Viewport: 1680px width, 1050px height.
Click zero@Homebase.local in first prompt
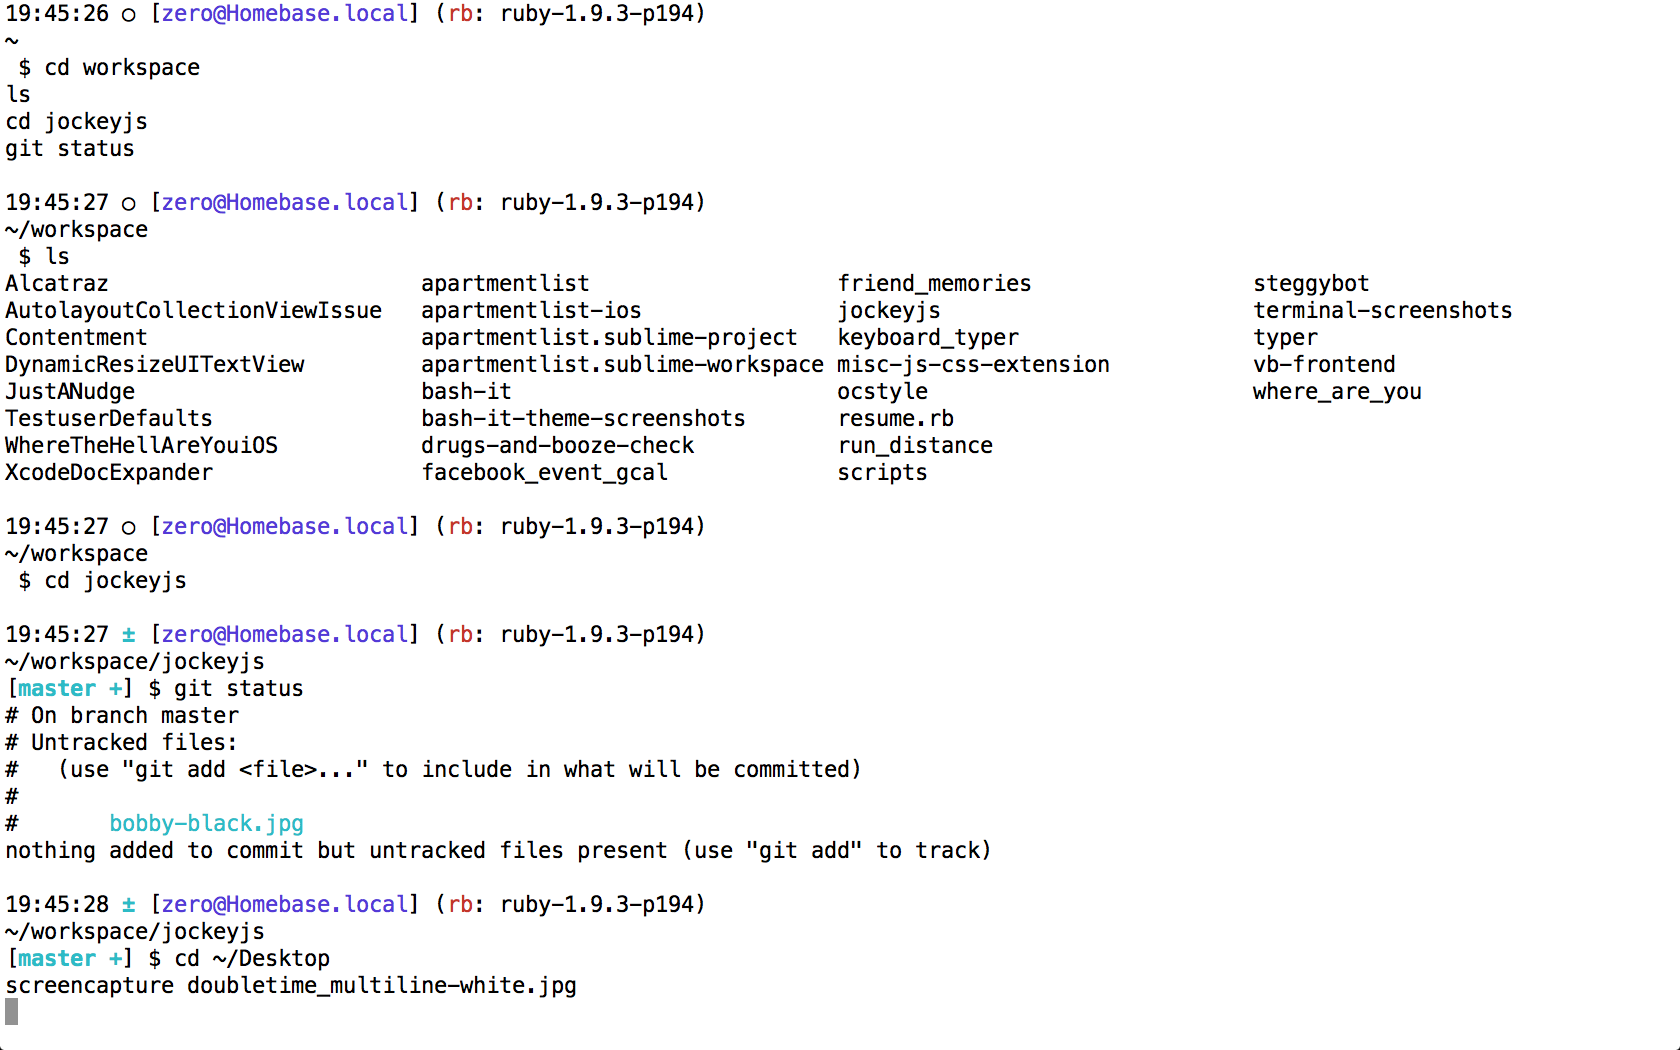[x=284, y=14]
